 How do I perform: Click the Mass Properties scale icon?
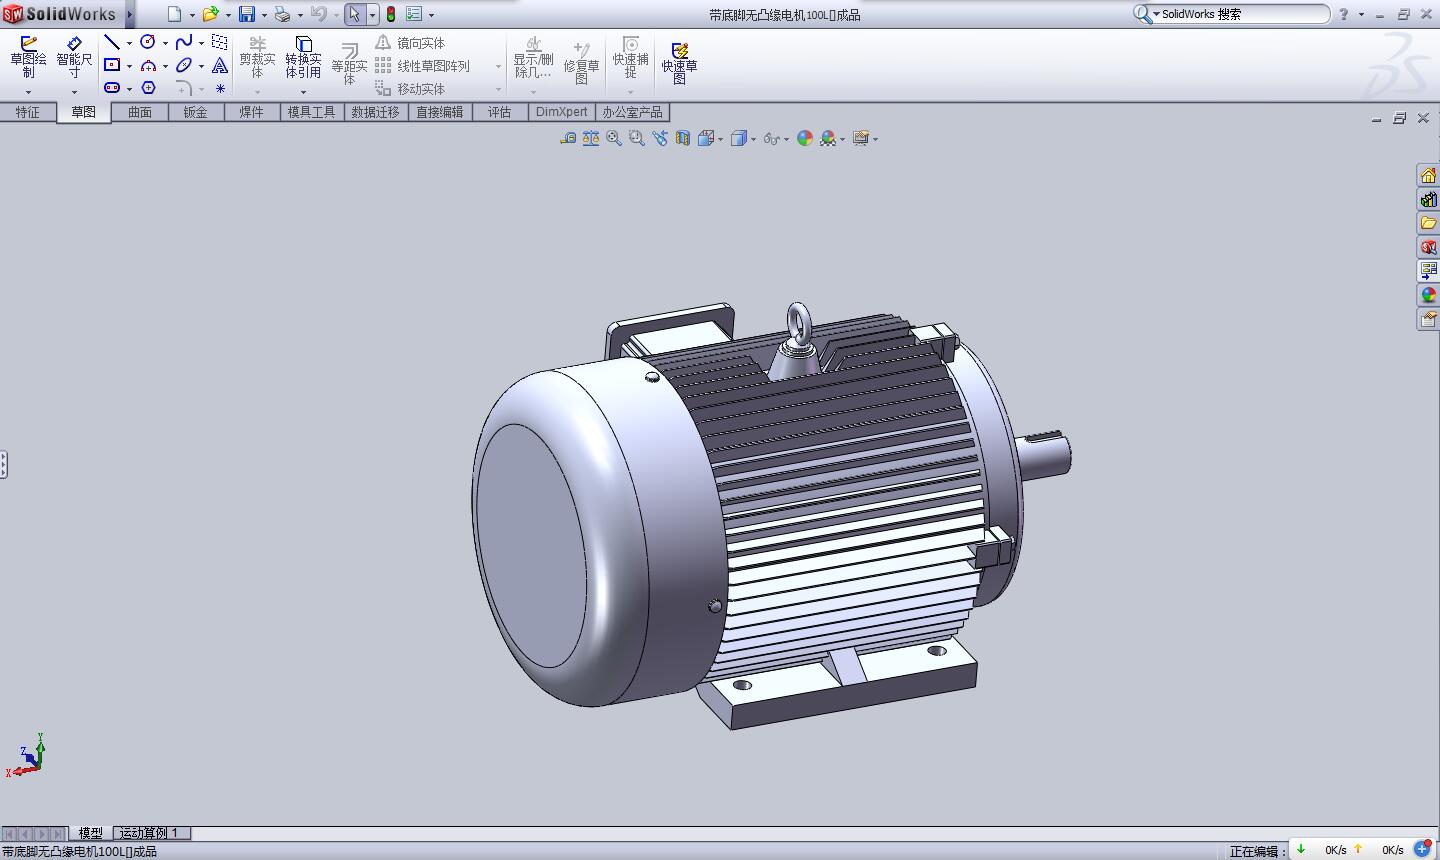(591, 139)
